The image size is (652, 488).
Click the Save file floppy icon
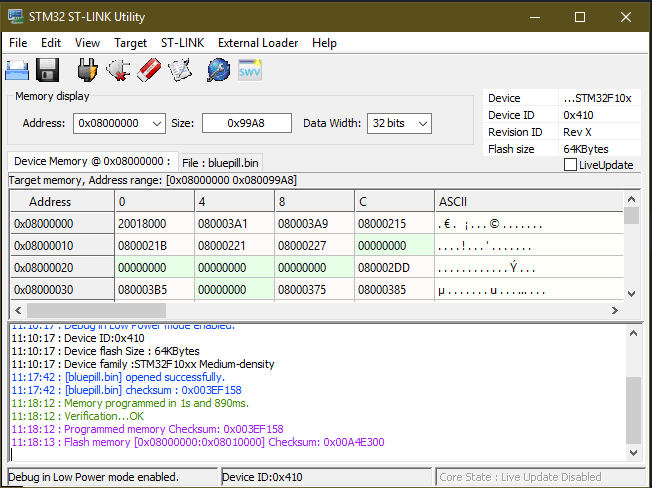click(47, 70)
